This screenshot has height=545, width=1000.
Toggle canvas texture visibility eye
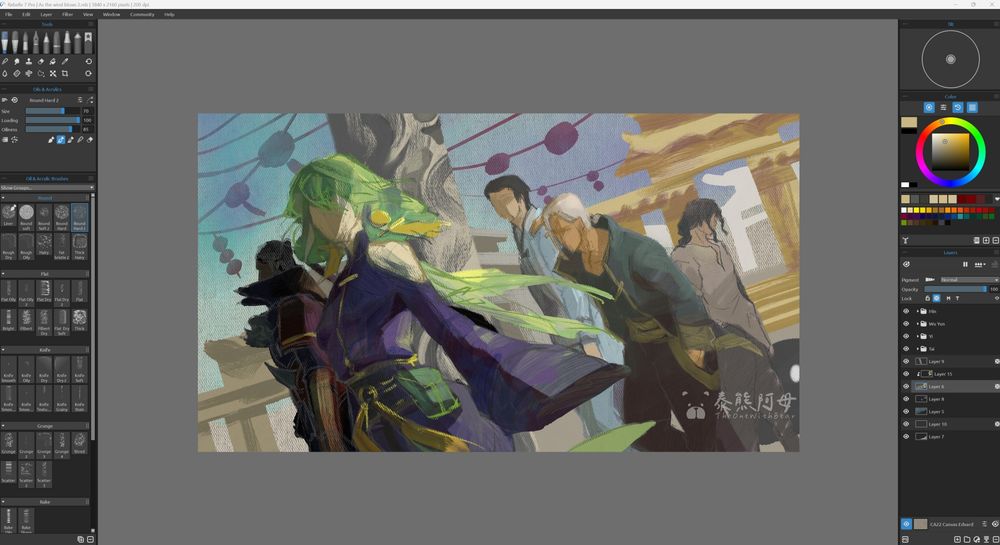click(906, 524)
